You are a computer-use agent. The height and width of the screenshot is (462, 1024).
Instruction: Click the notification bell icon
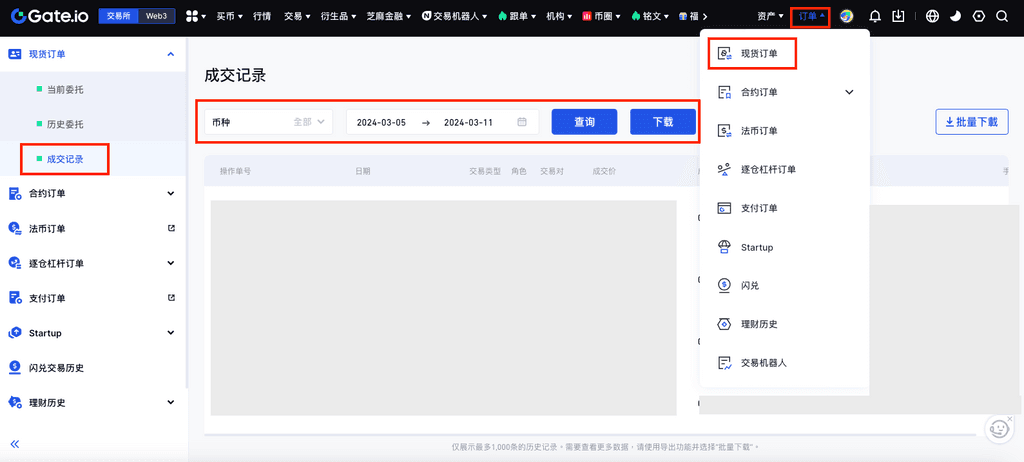coord(875,16)
